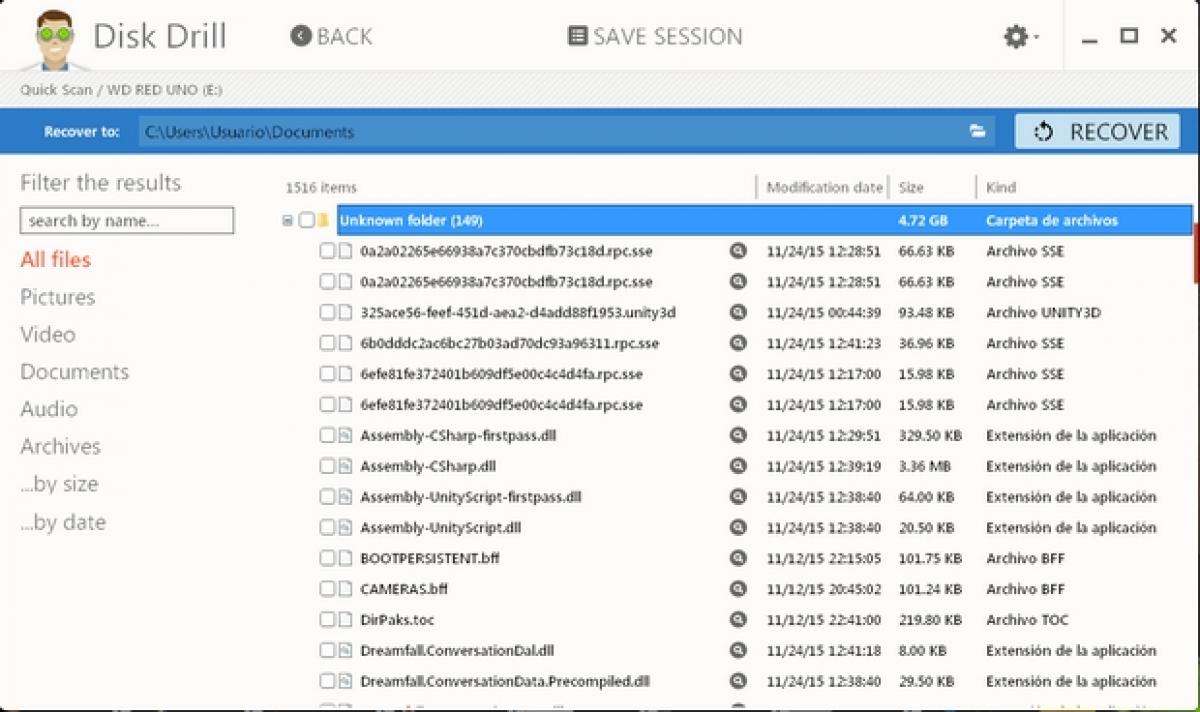This screenshot has height=712, width=1200.
Task: Collapse the Unknown folder tree node
Action: 288,220
